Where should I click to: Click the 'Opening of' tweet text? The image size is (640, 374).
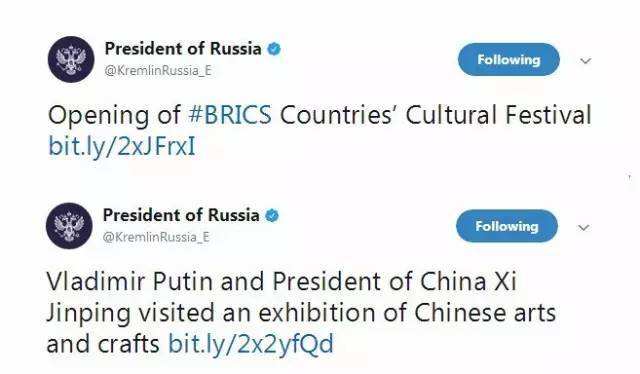(114, 116)
